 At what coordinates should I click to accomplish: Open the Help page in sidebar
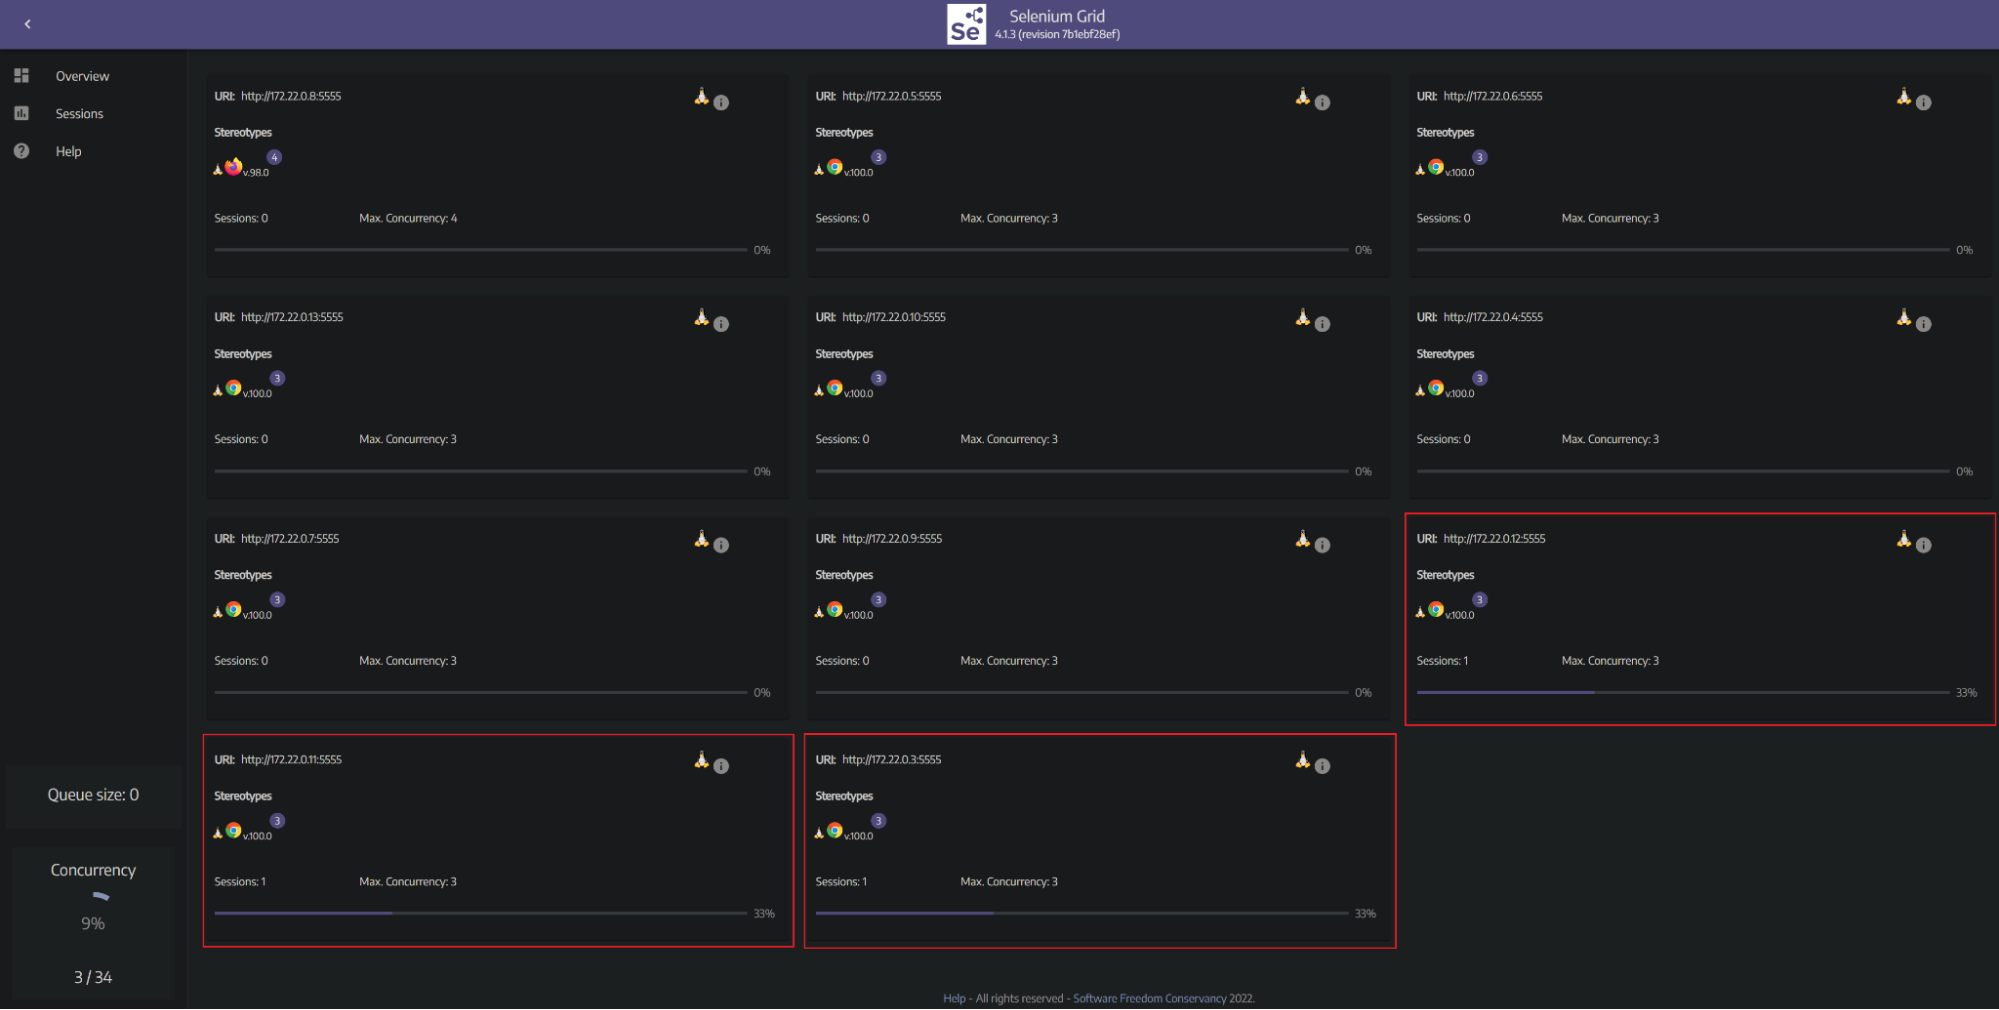point(68,152)
